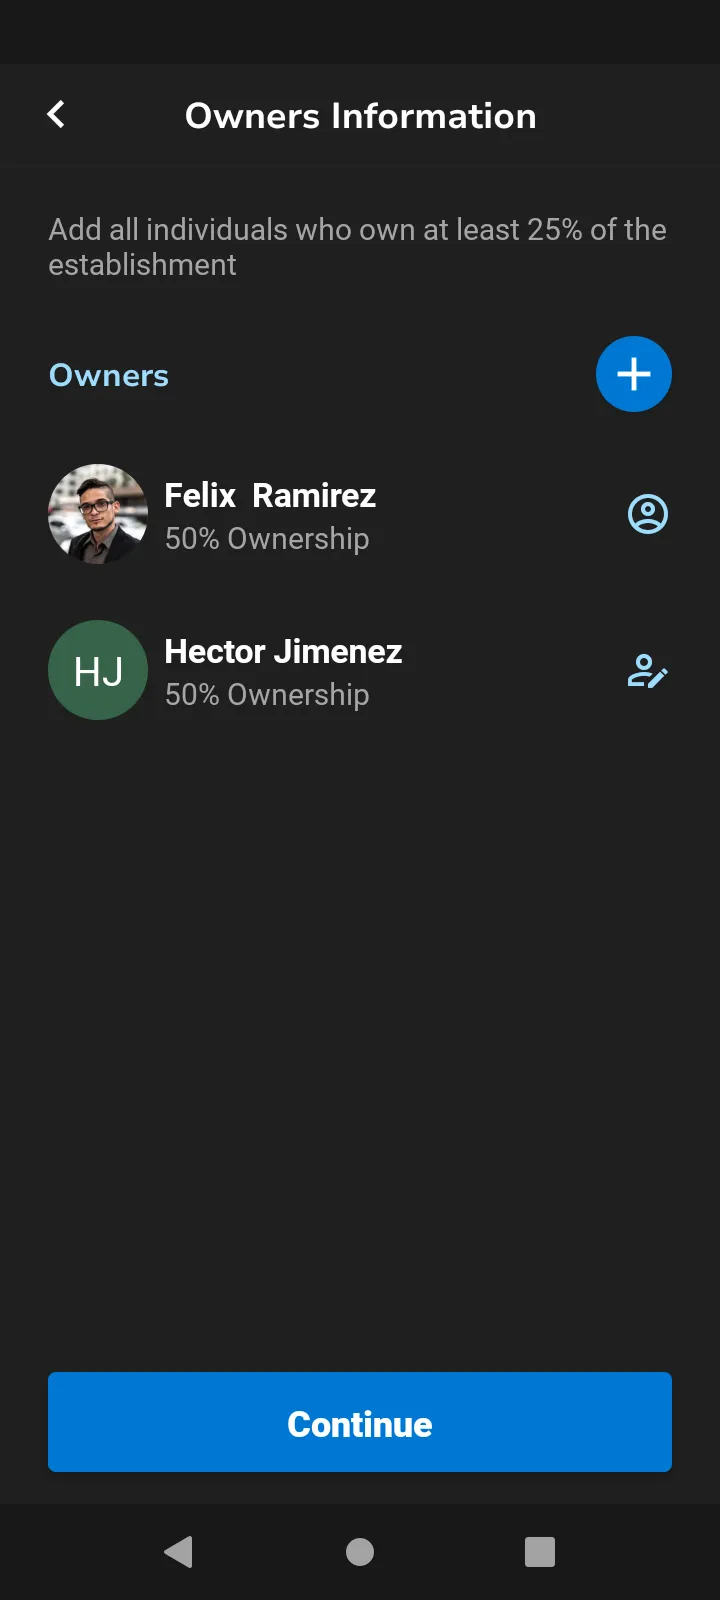
Task: Tap Hector Jimenez edit-person pencil icon
Action: point(647,671)
